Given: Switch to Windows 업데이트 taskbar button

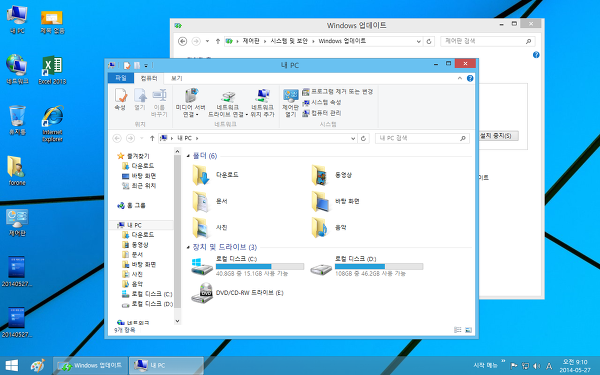Looking at the screenshot, I should [x=90, y=365].
